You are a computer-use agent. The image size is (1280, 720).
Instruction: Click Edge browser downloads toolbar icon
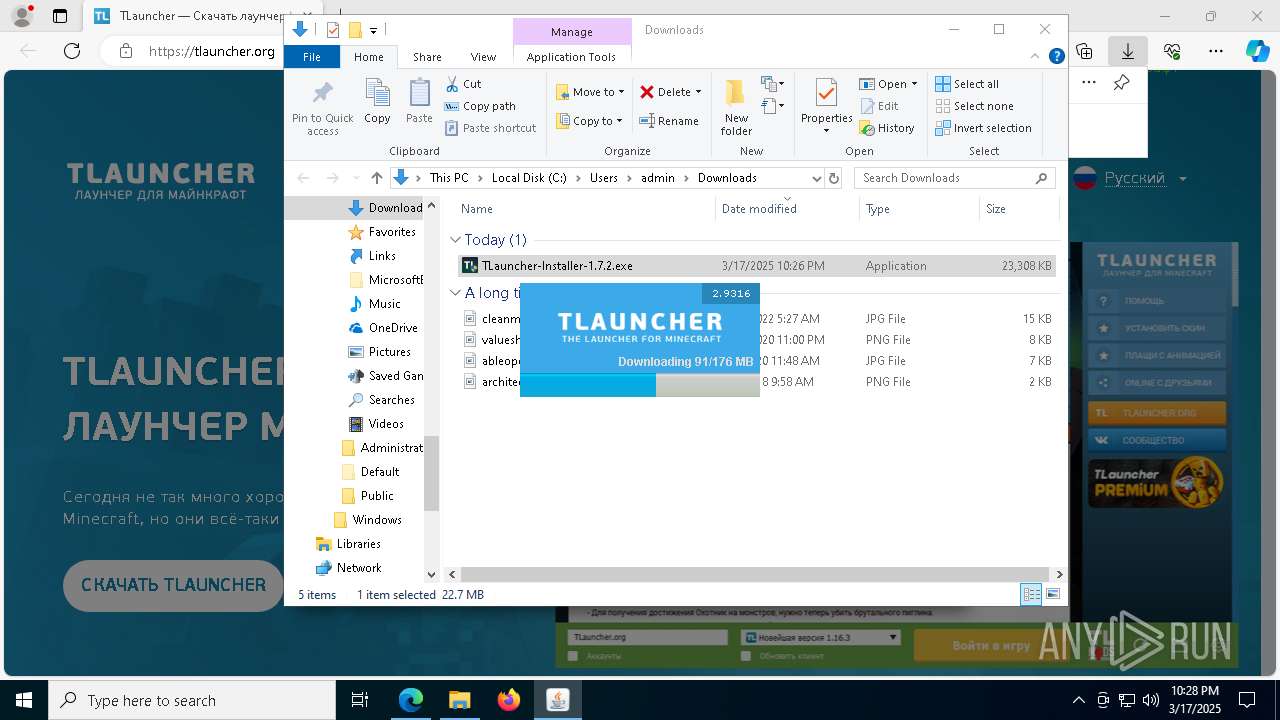coord(1127,50)
